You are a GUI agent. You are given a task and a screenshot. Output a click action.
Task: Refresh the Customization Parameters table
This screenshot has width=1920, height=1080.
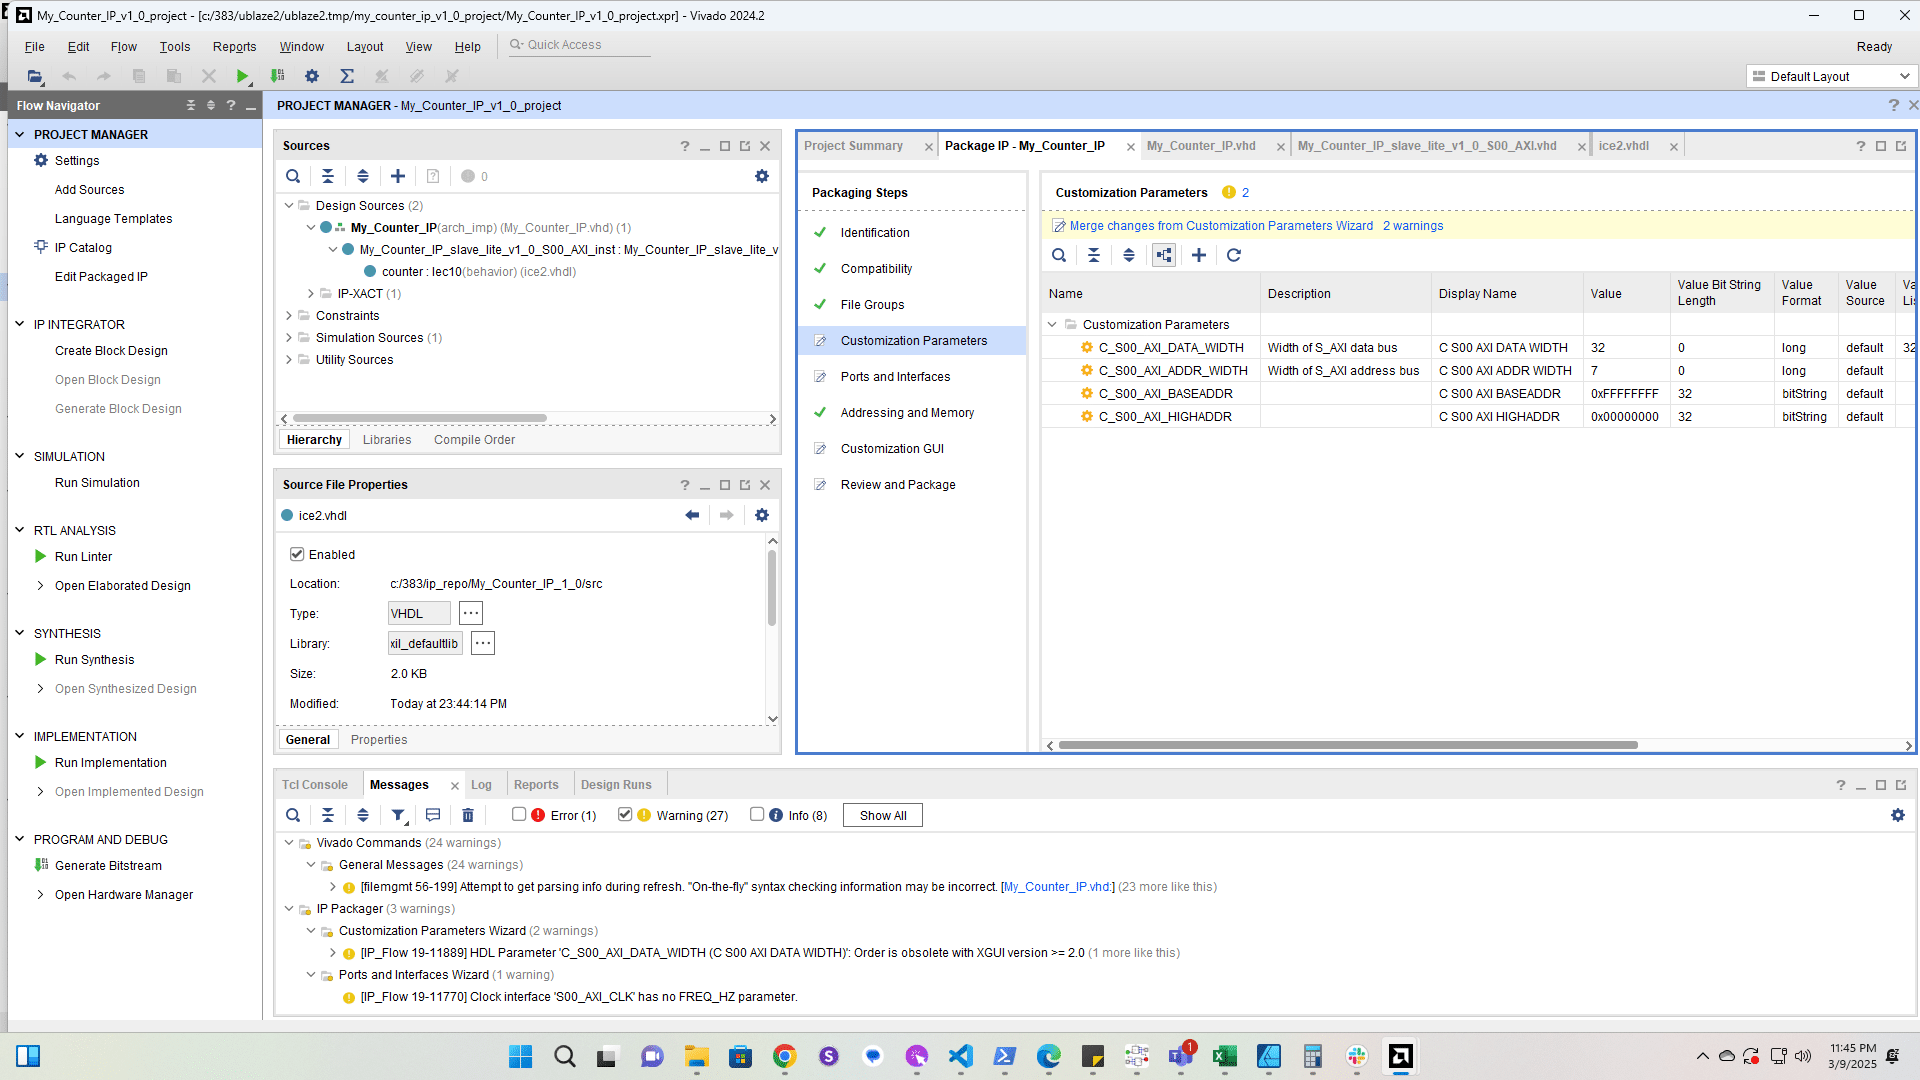1234,255
